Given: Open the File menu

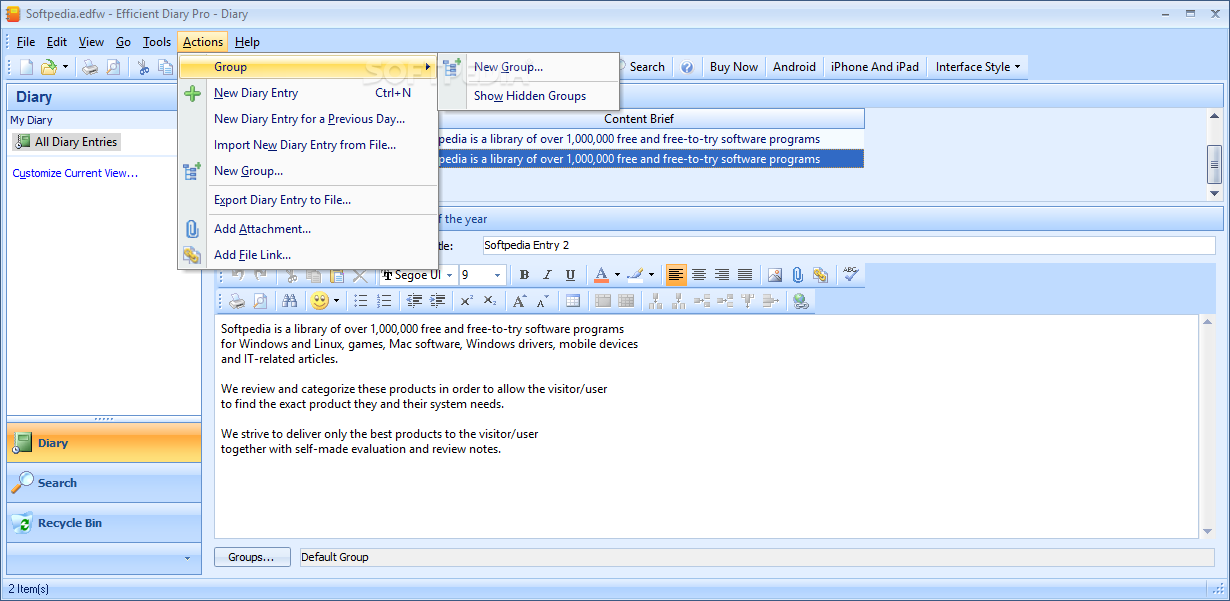Looking at the screenshot, I should 26,42.
